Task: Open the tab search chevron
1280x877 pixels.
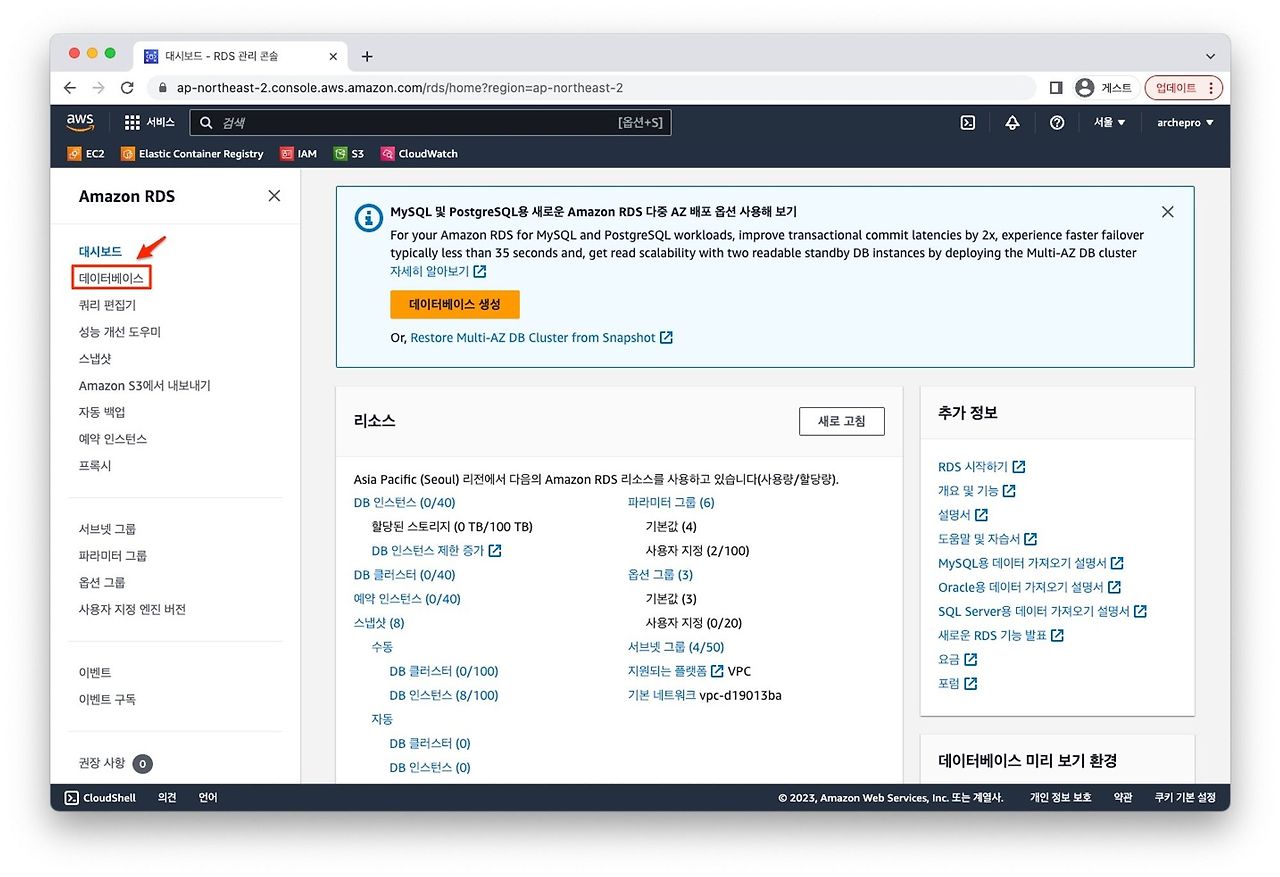Action: [x=1211, y=56]
